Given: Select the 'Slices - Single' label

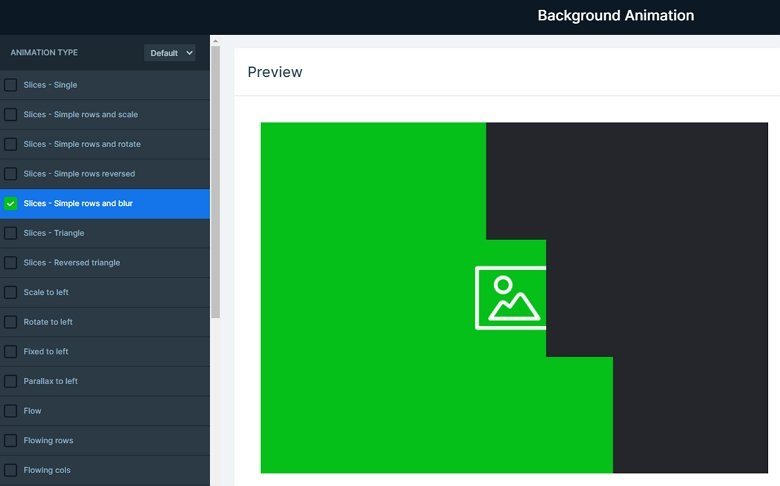Looking at the screenshot, I should click(x=50, y=85).
